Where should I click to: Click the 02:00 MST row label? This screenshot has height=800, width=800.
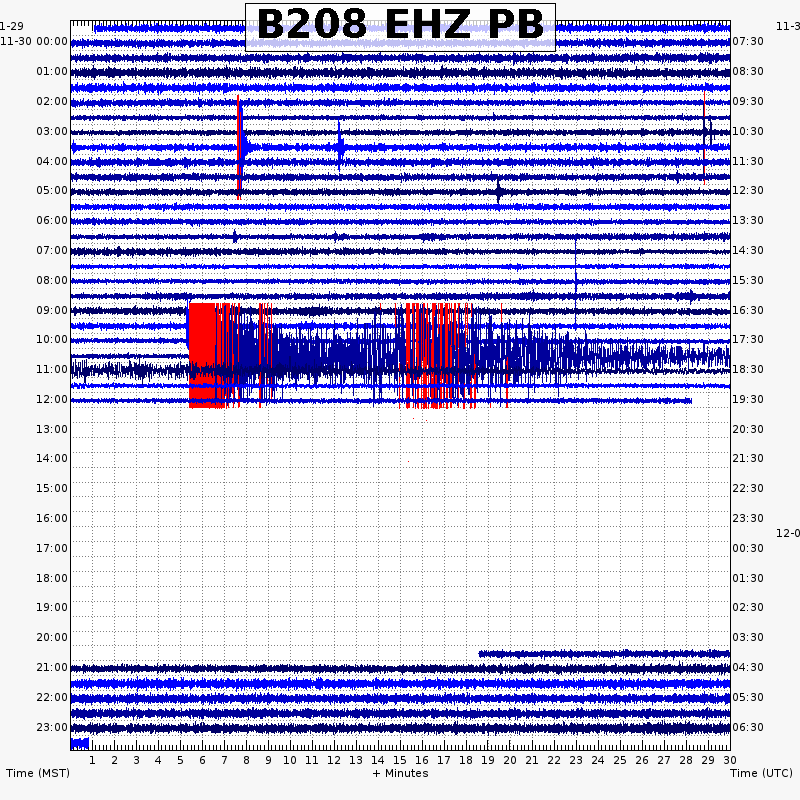[x=52, y=101]
